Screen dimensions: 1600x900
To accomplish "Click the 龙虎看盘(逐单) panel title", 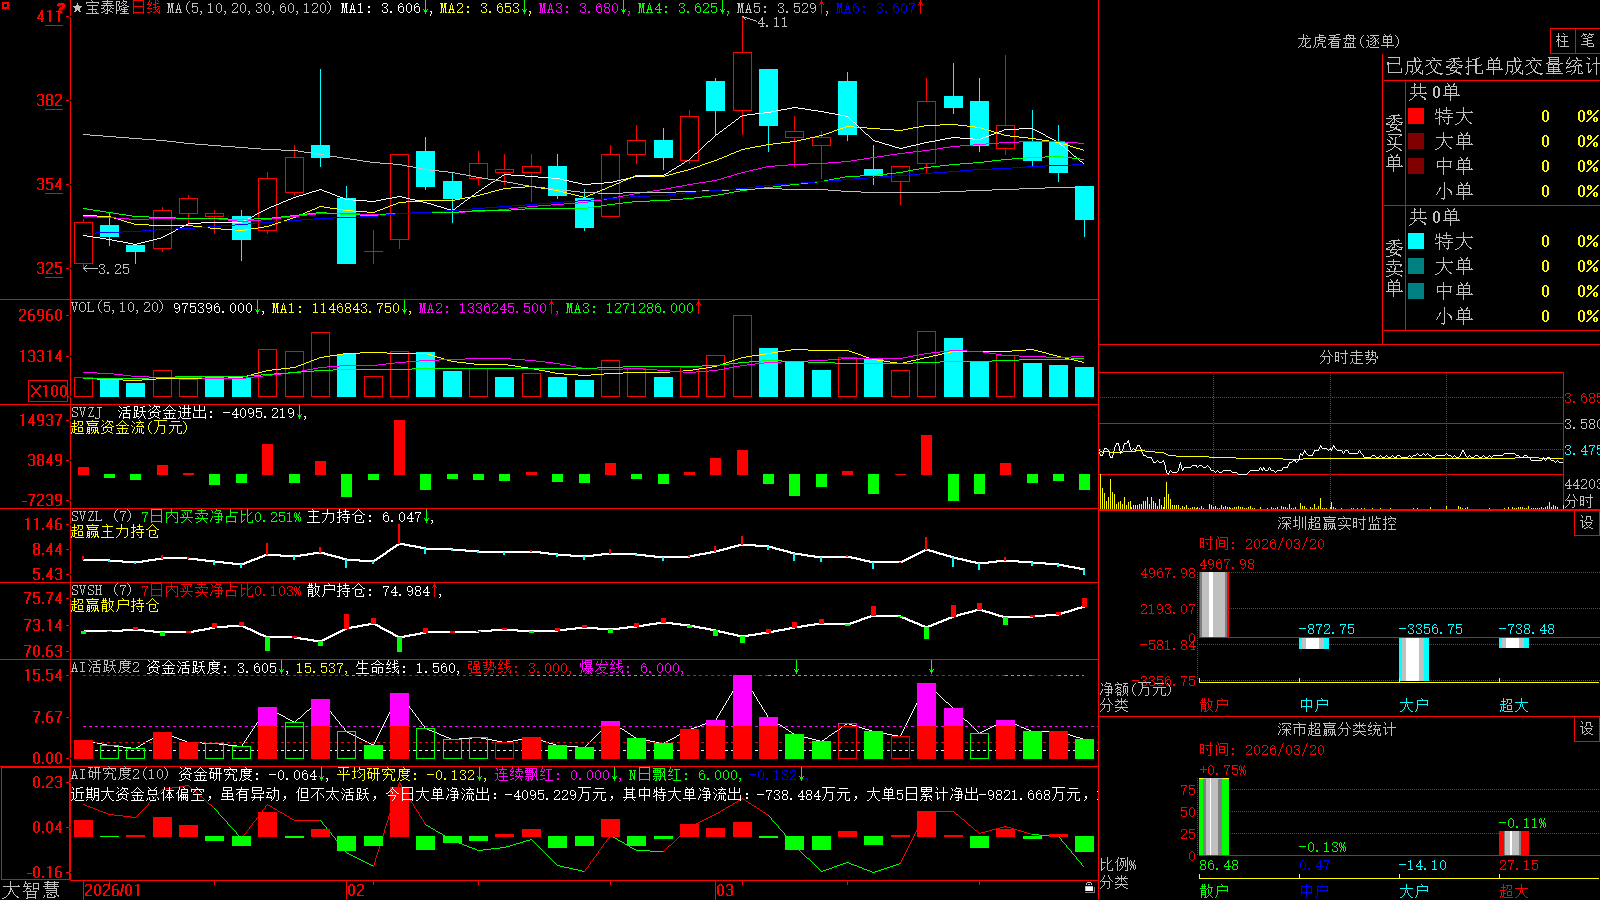I will 1349,41.
